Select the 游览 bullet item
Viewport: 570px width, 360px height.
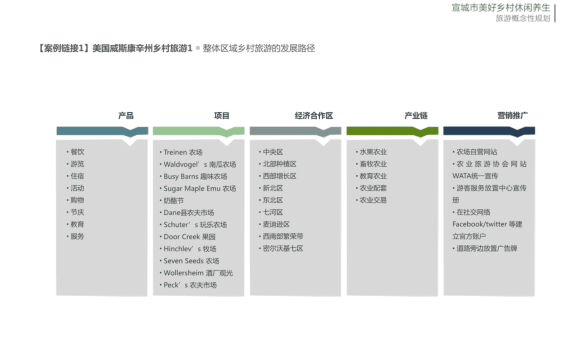click(77, 164)
